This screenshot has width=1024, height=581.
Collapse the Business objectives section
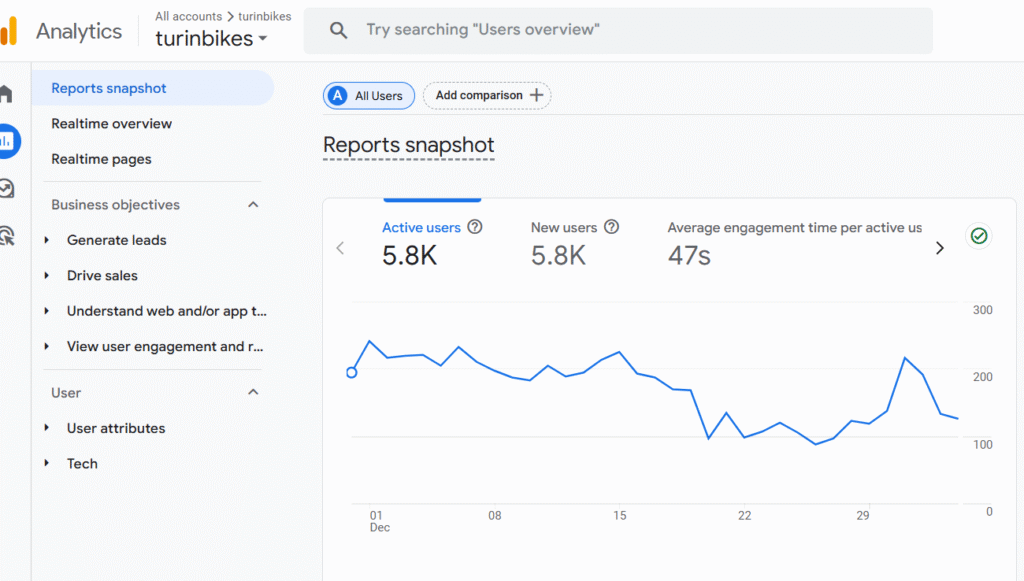pos(253,205)
